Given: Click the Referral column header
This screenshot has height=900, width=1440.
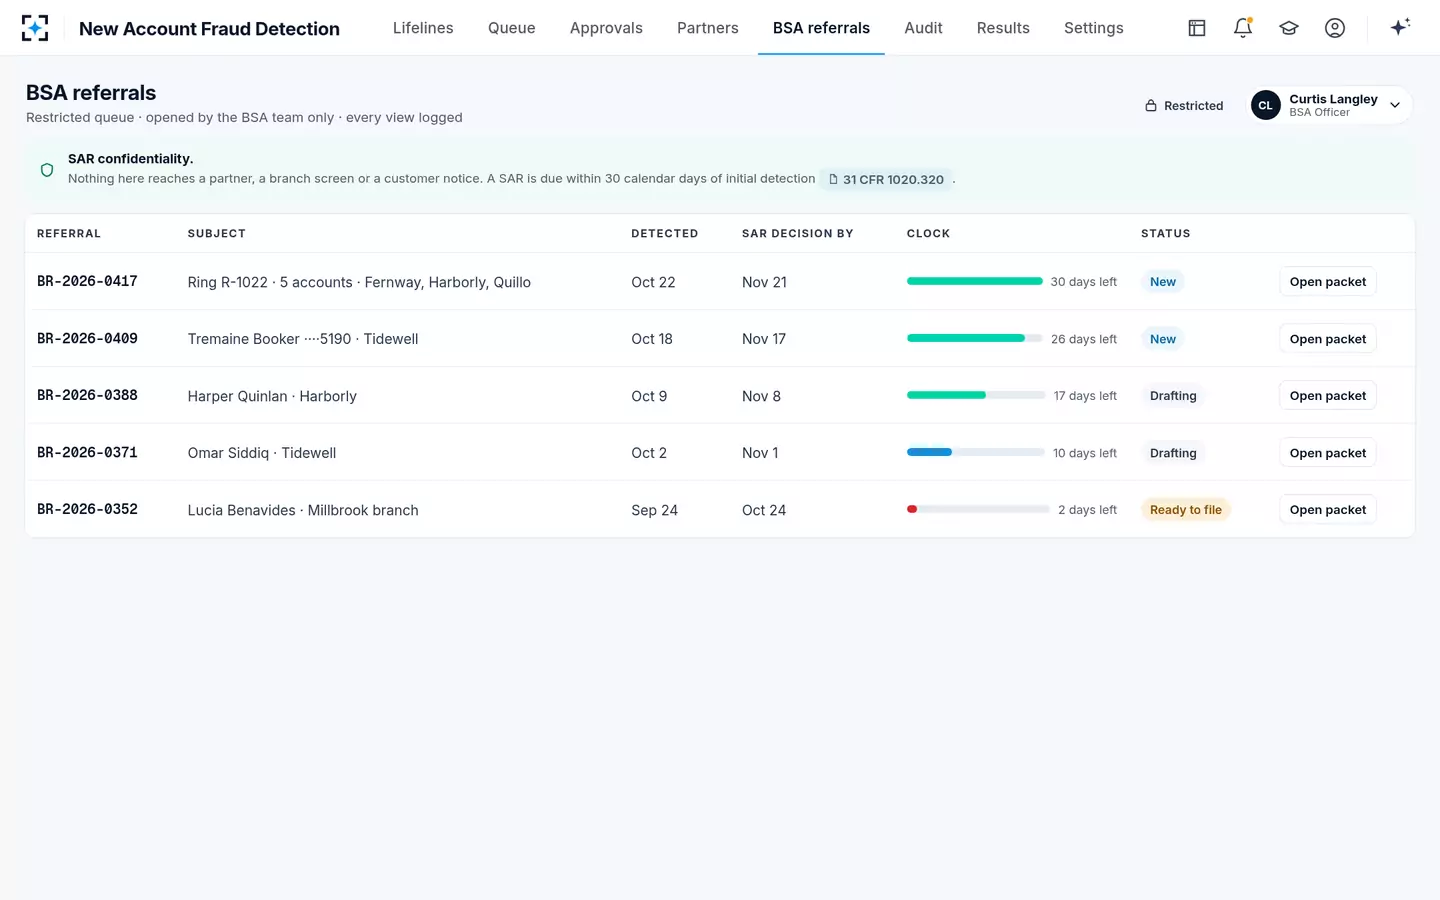Looking at the screenshot, I should pyautogui.click(x=69, y=233).
